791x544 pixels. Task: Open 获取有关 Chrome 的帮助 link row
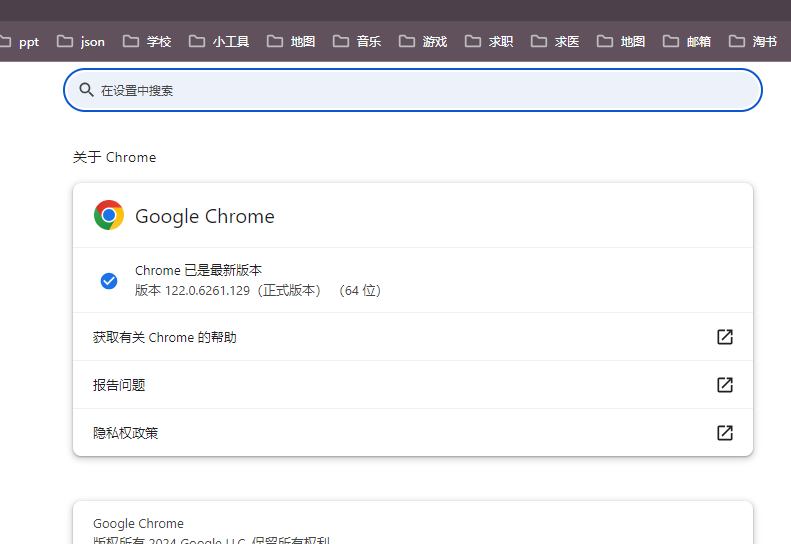pos(413,337)
